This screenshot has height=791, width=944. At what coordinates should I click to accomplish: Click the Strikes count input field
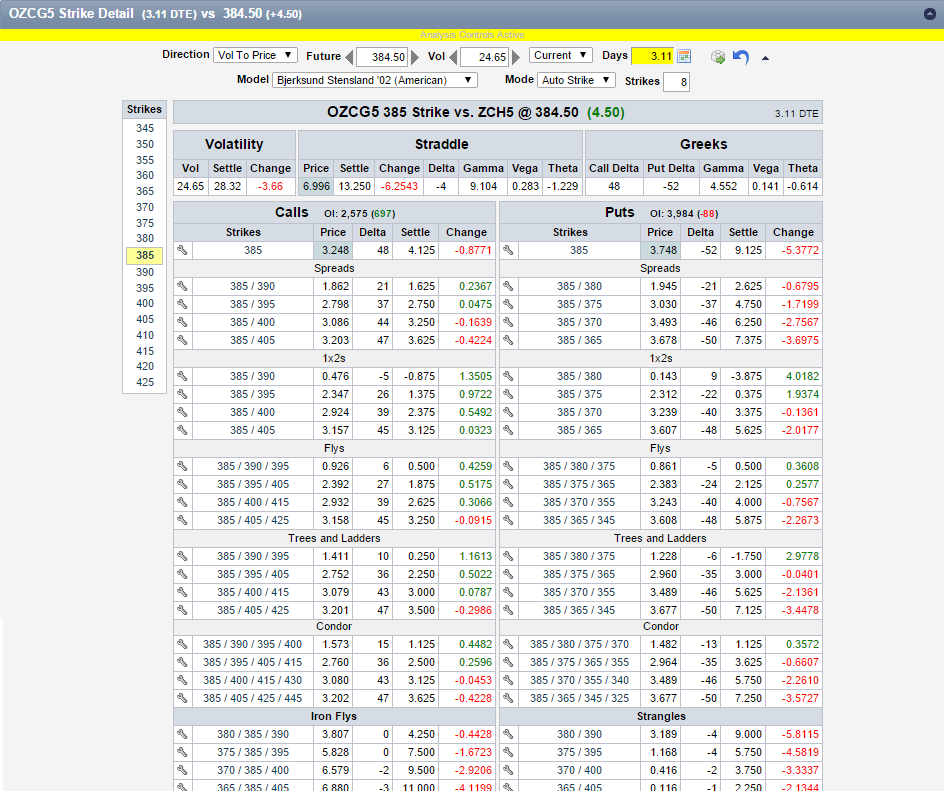point(676,82)
